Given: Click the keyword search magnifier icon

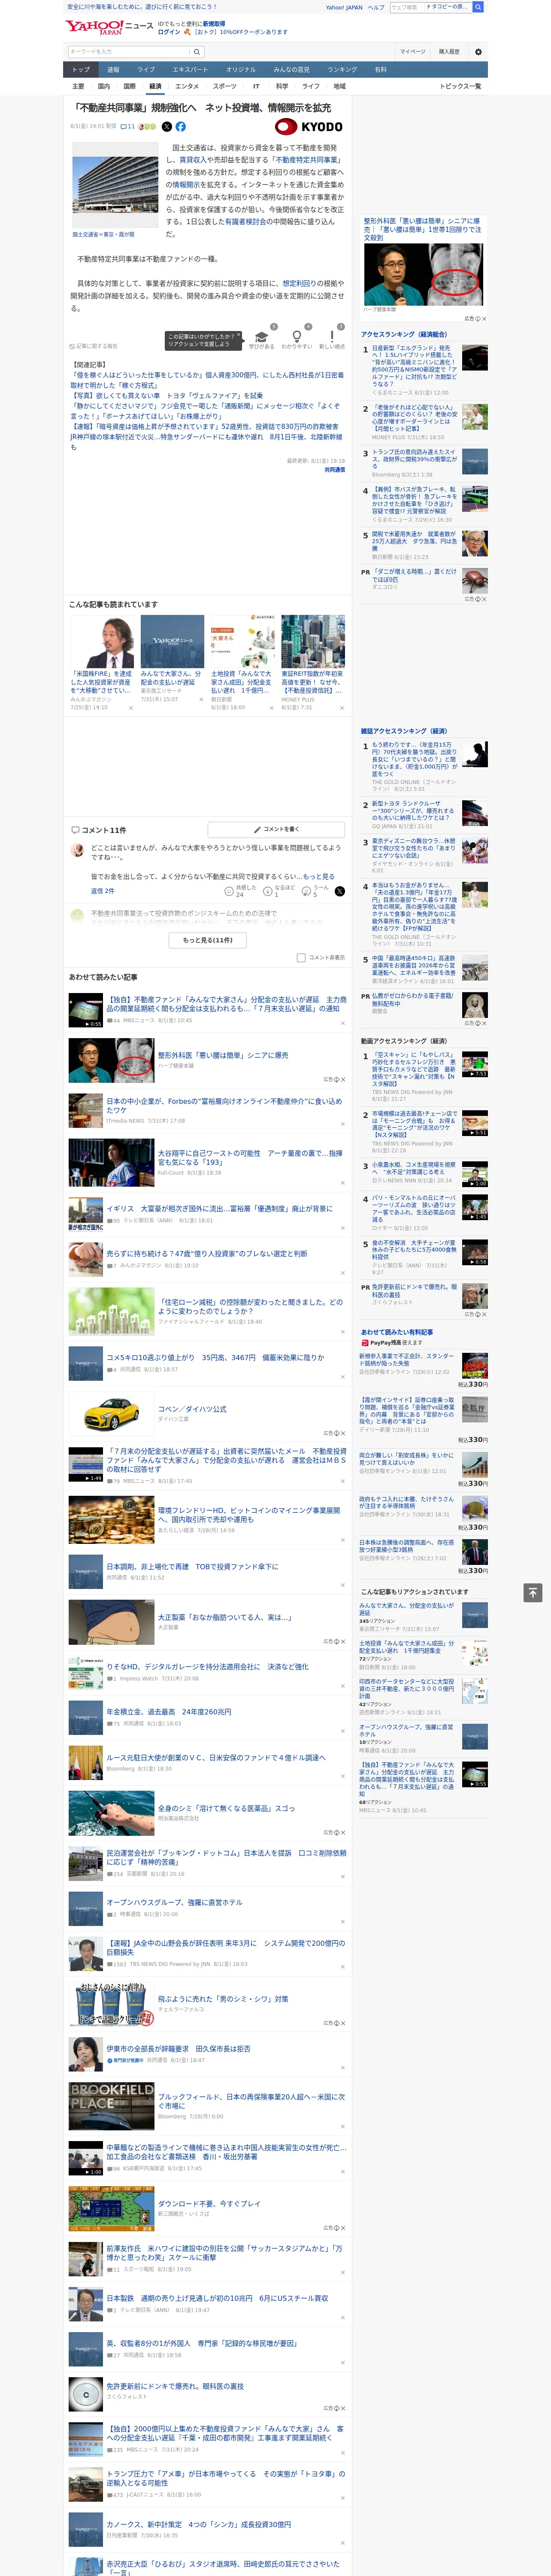Looking at the screenshot, I should click(x=197, y=52).
